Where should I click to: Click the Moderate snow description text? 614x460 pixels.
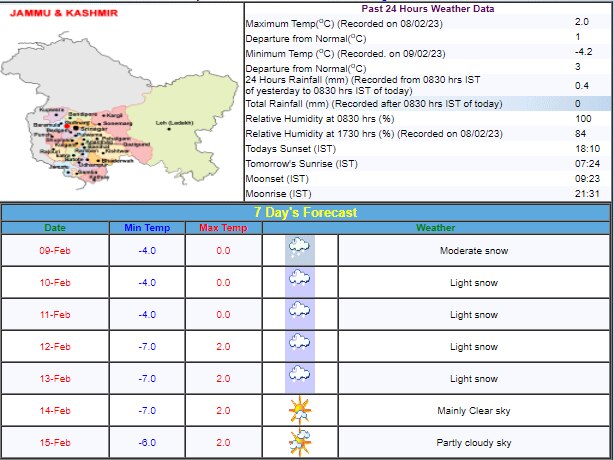(474, 251)
